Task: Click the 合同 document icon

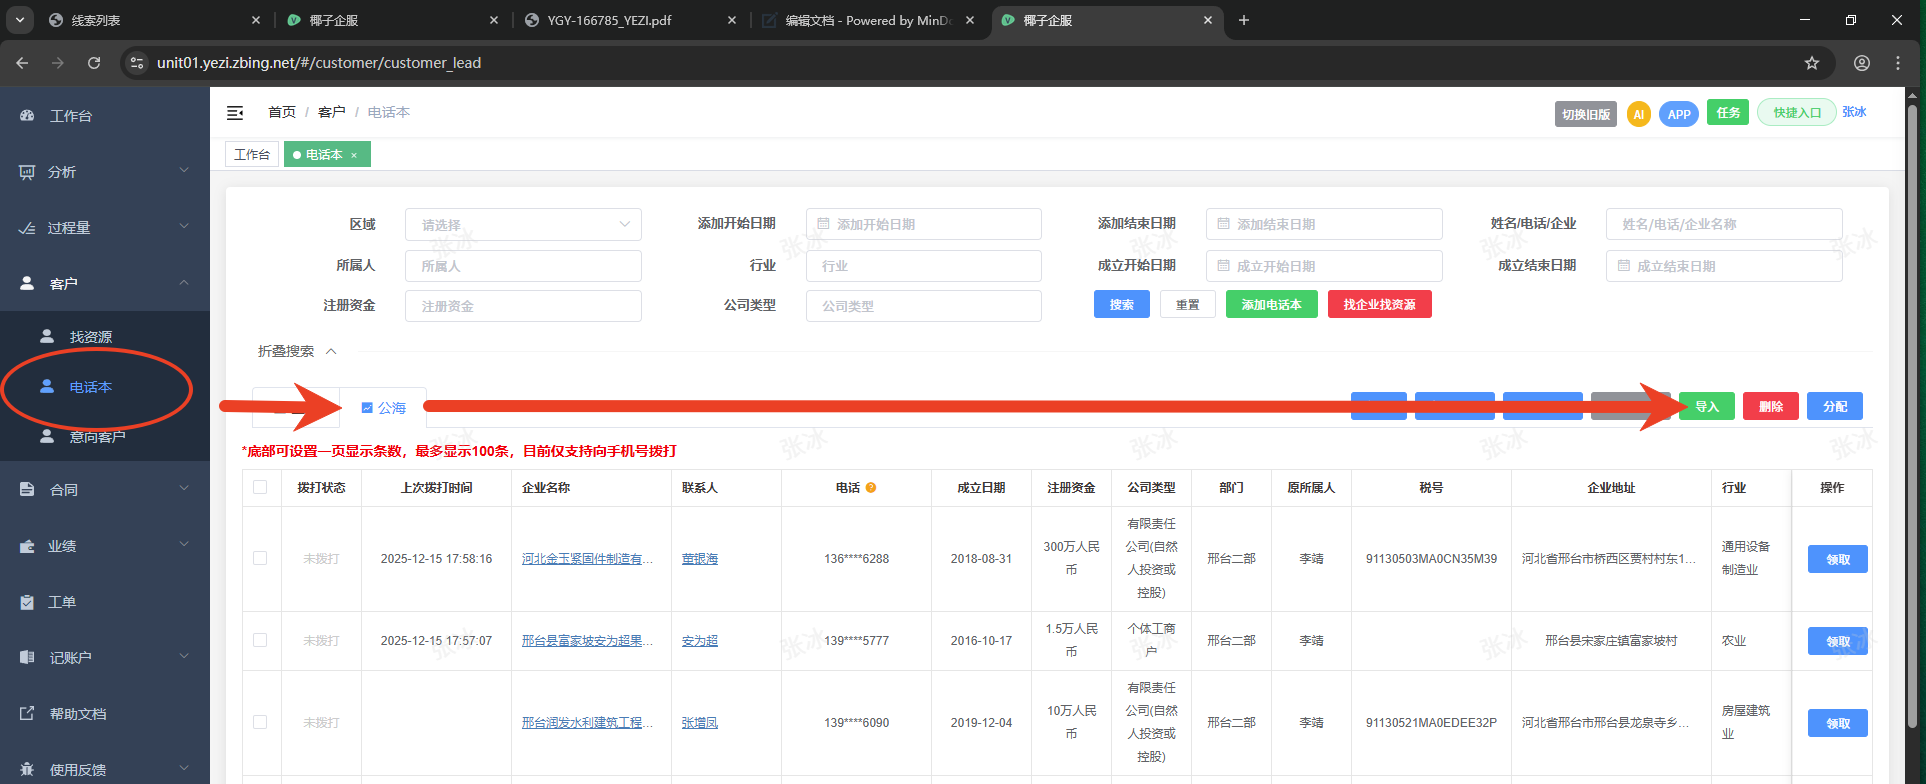Action: click(x=27, y=489)
